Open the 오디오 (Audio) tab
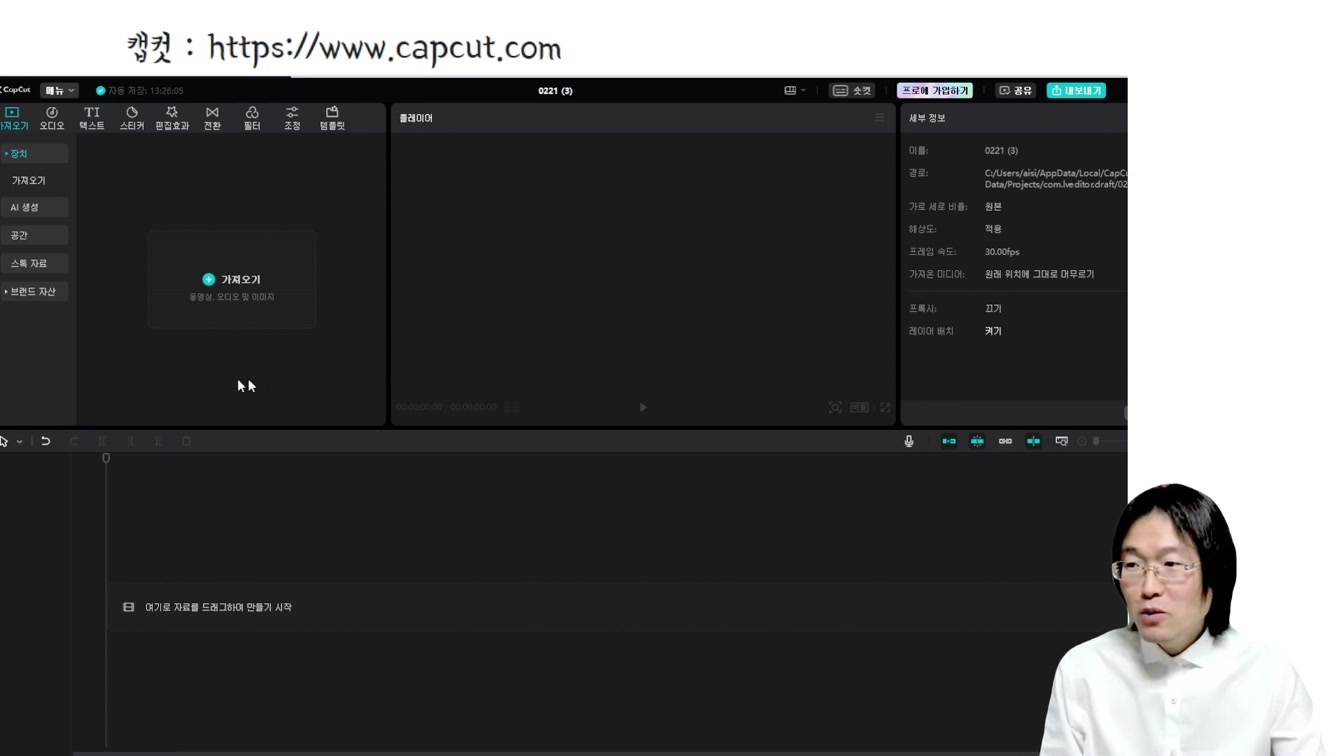 coord(52,118)
